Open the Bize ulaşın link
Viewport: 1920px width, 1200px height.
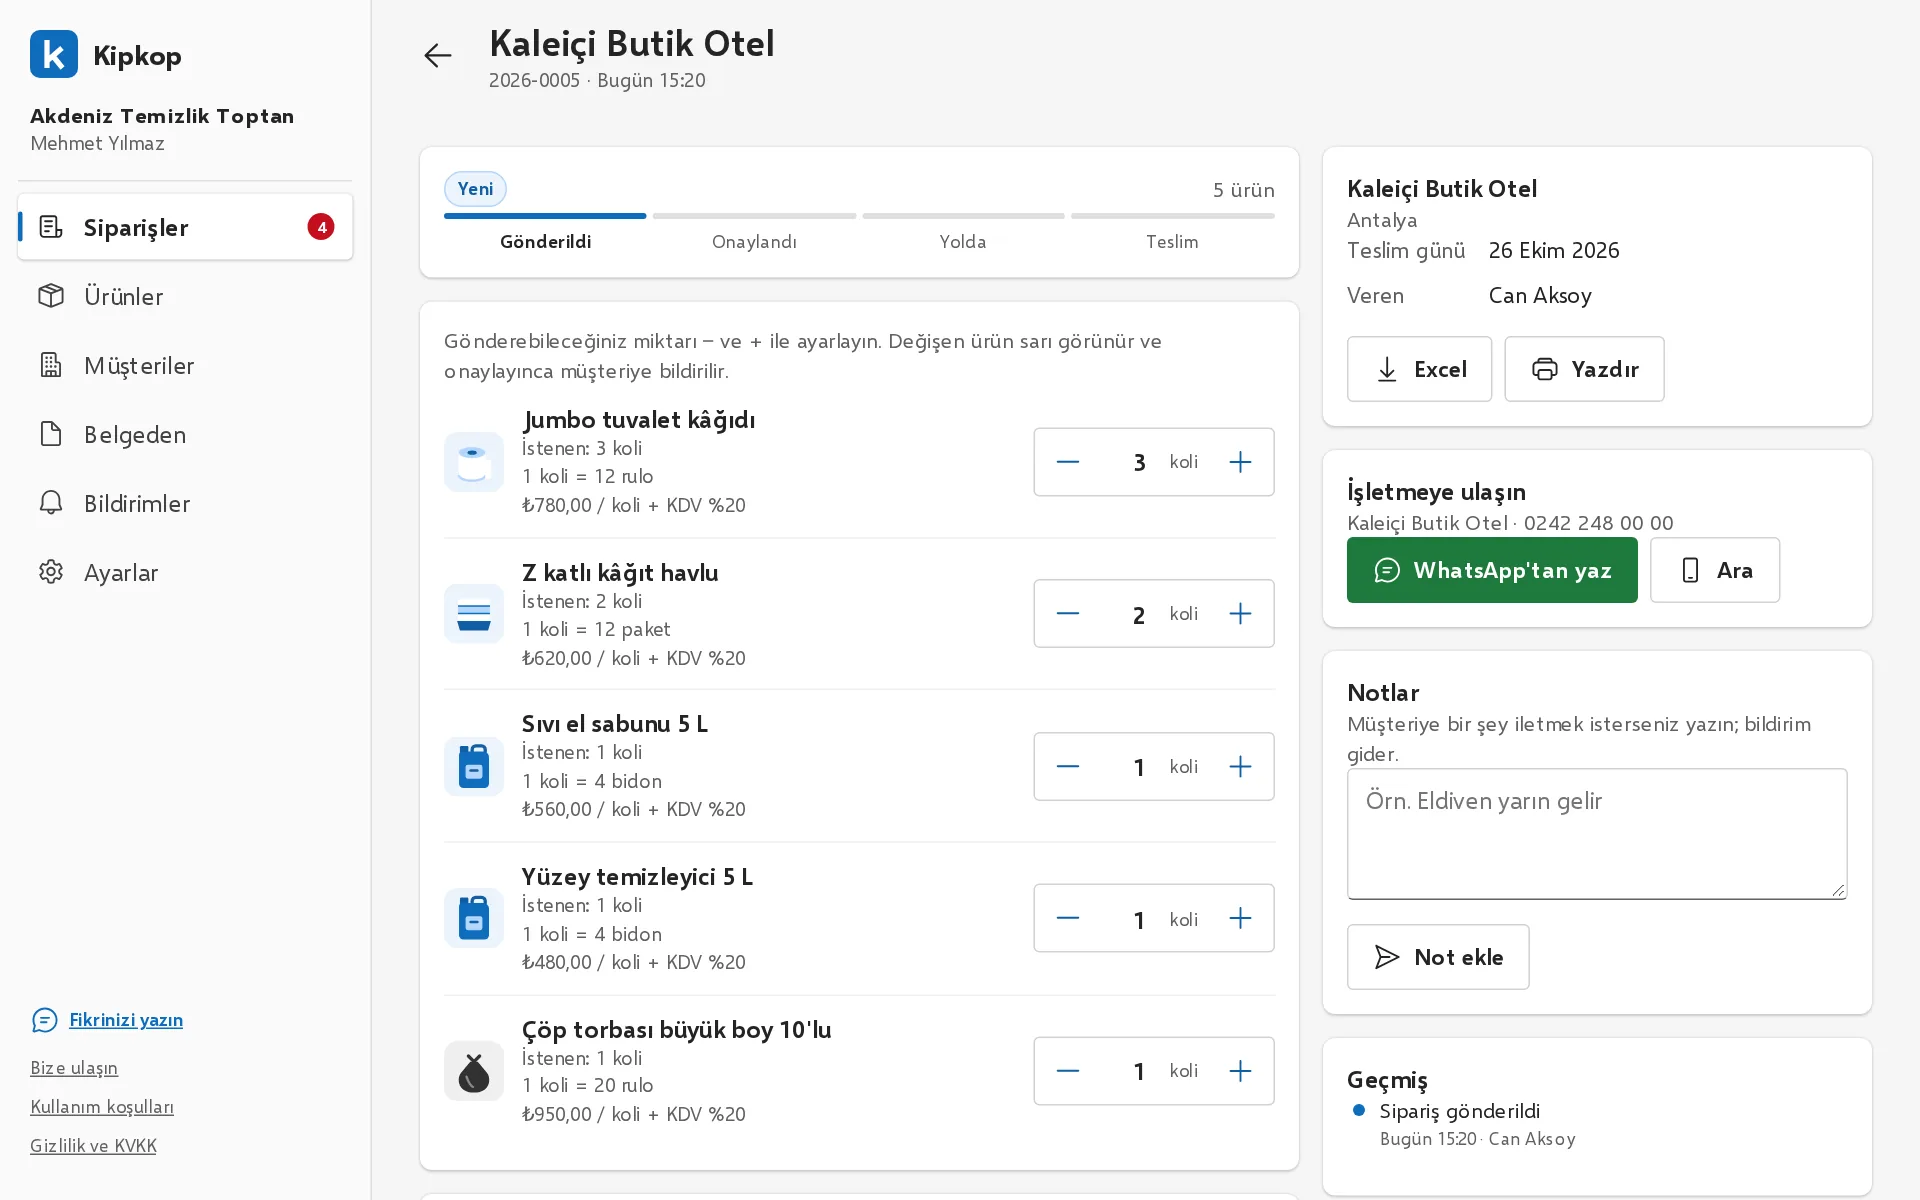pos(74,1068)
